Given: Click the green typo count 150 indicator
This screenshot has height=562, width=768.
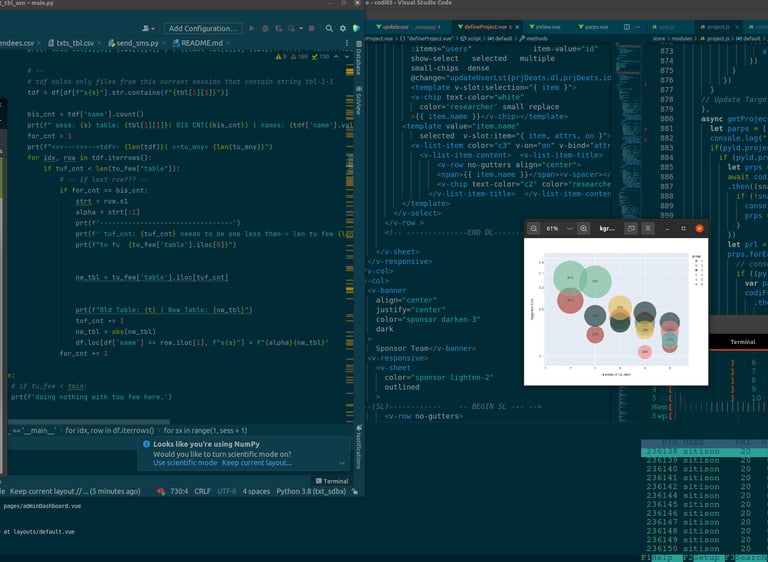Looking at the screenshot, I should (x=320, y=57).
